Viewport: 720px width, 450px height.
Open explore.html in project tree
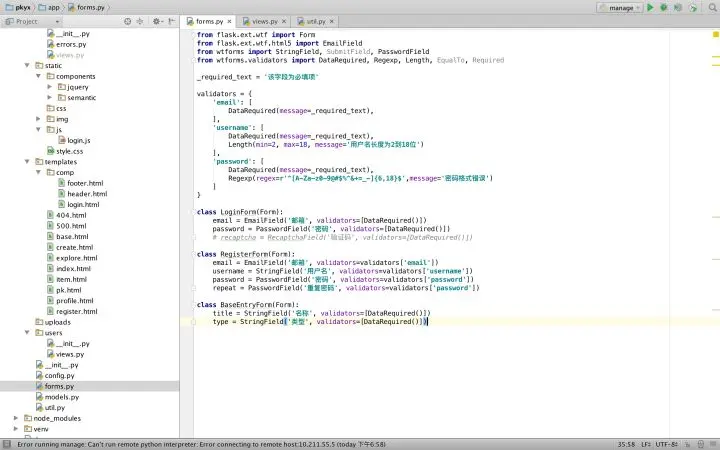coord(72,258)
